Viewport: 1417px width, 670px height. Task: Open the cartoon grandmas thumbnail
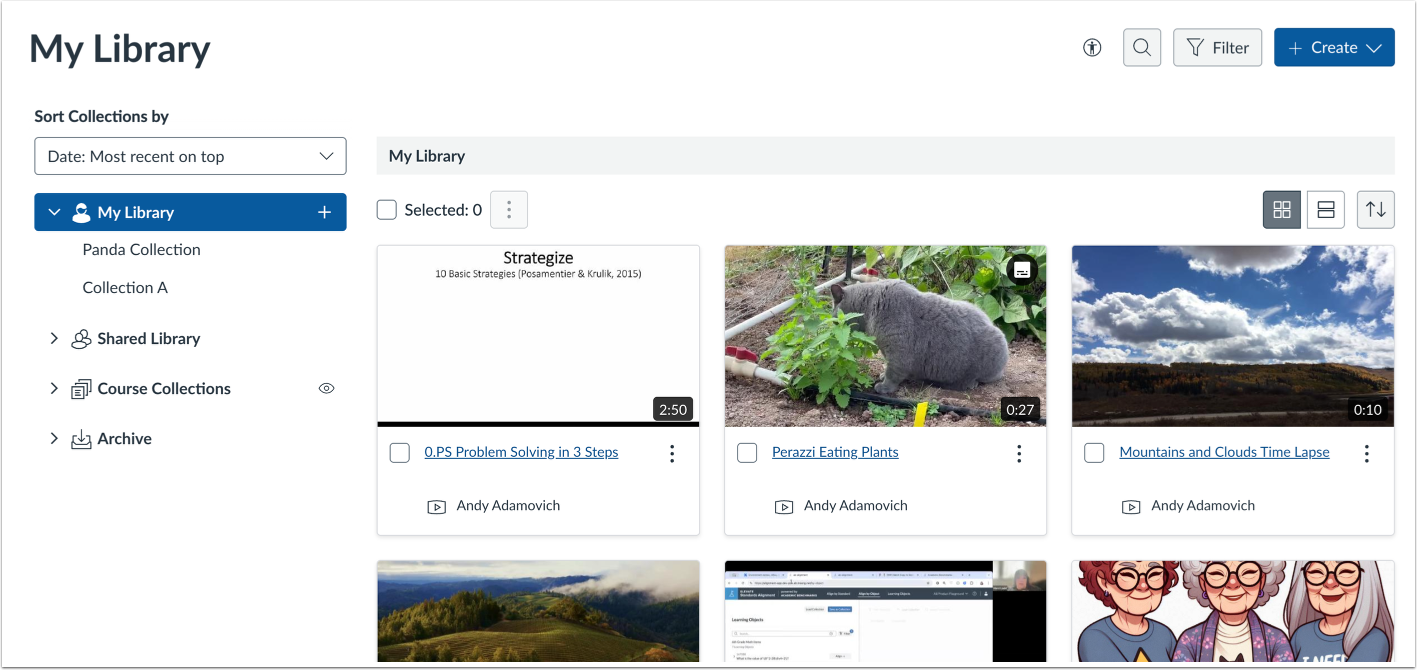1233,611
